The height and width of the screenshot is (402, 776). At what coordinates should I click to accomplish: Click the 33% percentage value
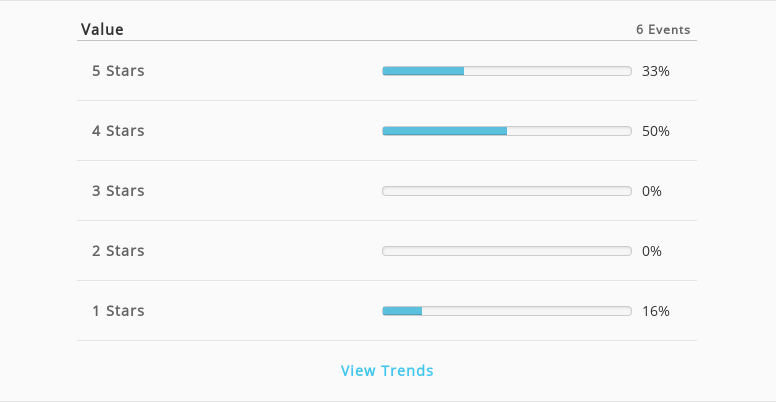(656, 71)
